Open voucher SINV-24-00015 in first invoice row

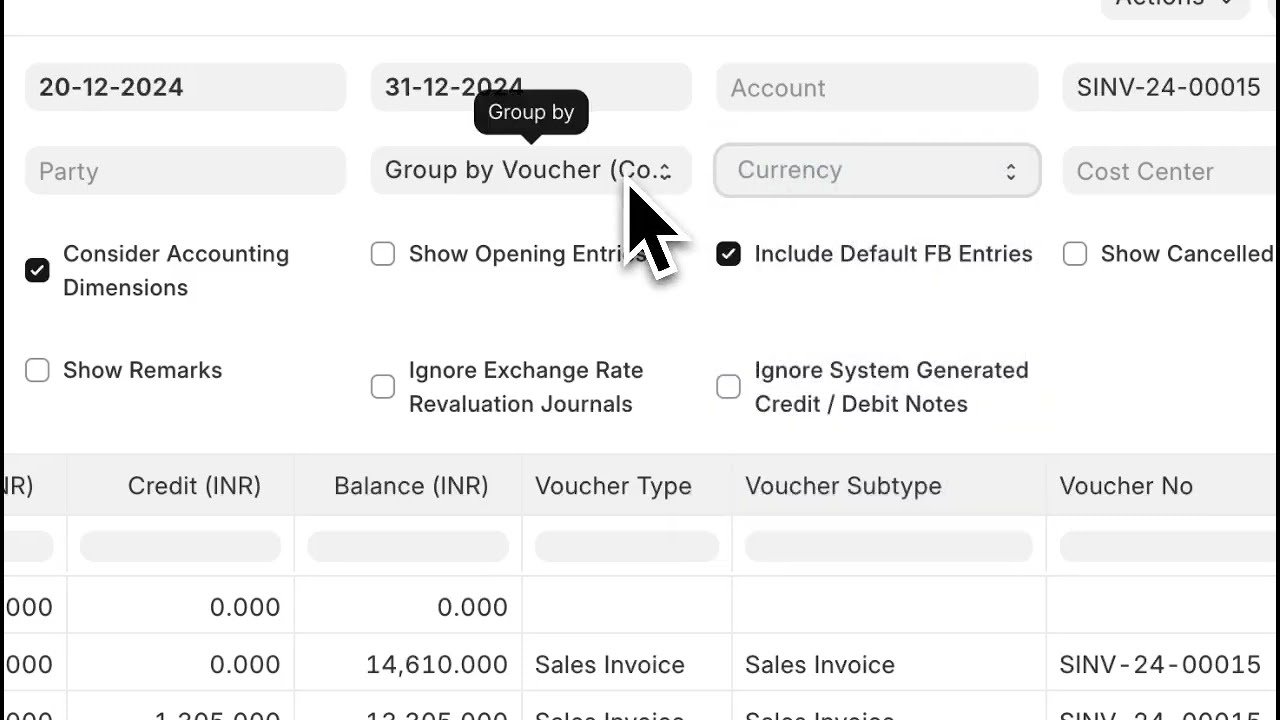coord(1159,665)
